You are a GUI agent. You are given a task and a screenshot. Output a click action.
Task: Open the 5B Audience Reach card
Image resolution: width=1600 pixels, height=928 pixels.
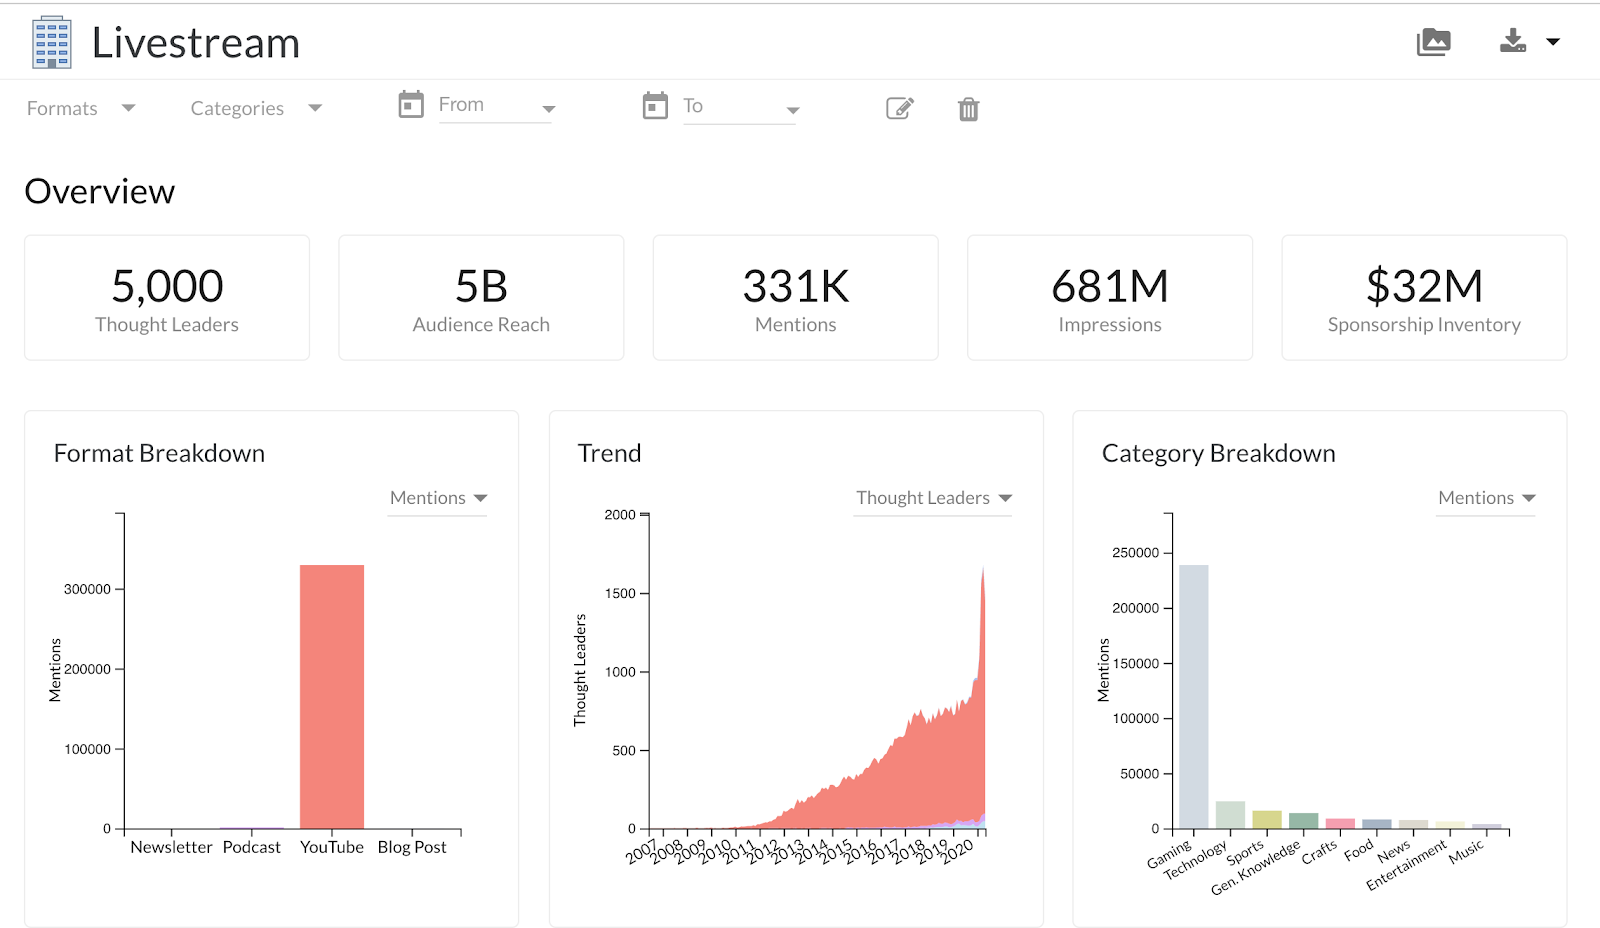tap(481, 298)
